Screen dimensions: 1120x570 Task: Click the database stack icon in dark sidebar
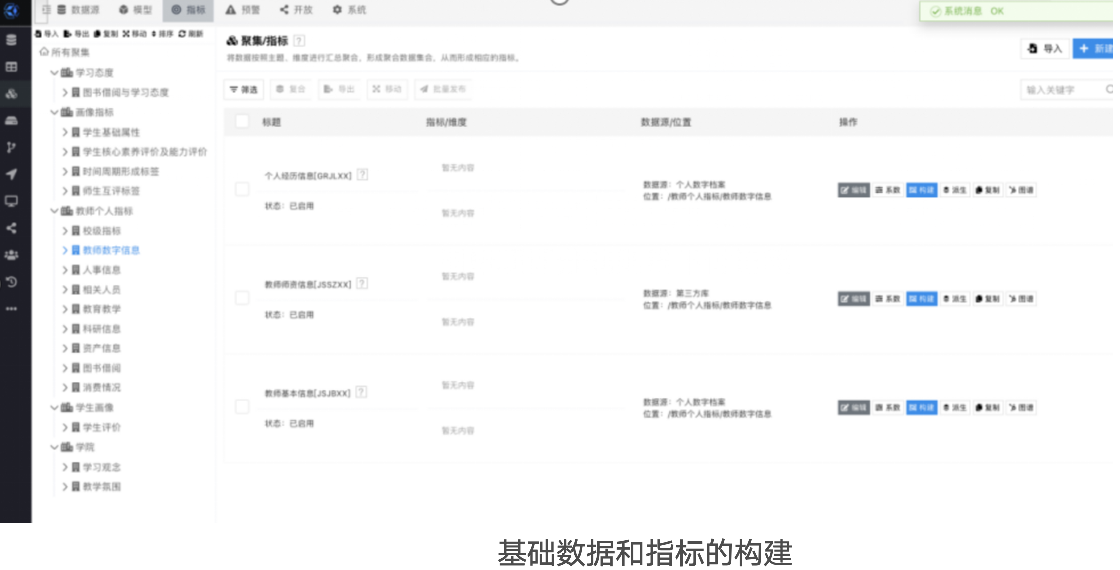(11, 40)
